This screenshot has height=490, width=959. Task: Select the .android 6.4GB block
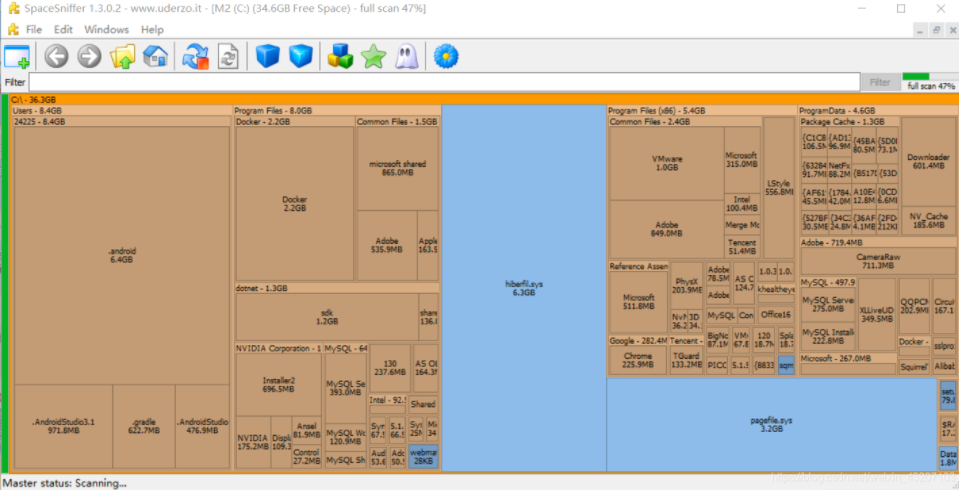(122, 255)
